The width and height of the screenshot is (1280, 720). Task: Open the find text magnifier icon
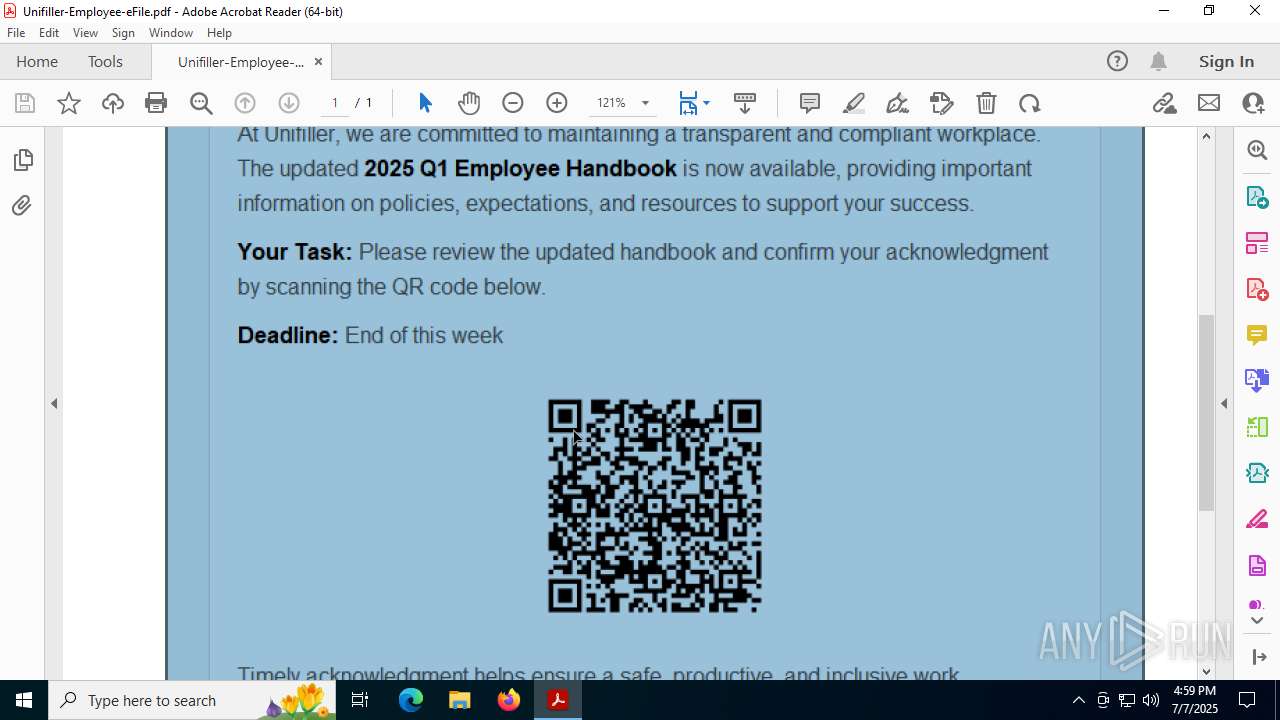(x=201, y=103)
